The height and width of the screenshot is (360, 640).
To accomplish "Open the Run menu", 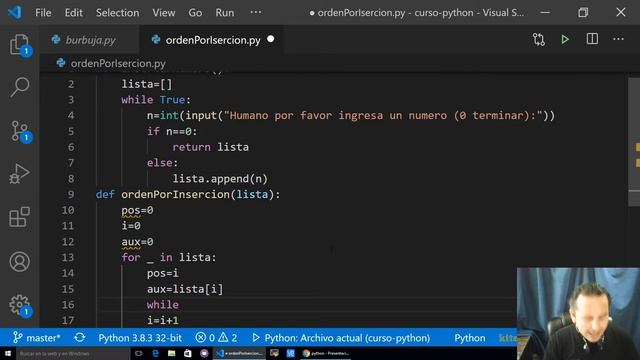I will [225, 13].
